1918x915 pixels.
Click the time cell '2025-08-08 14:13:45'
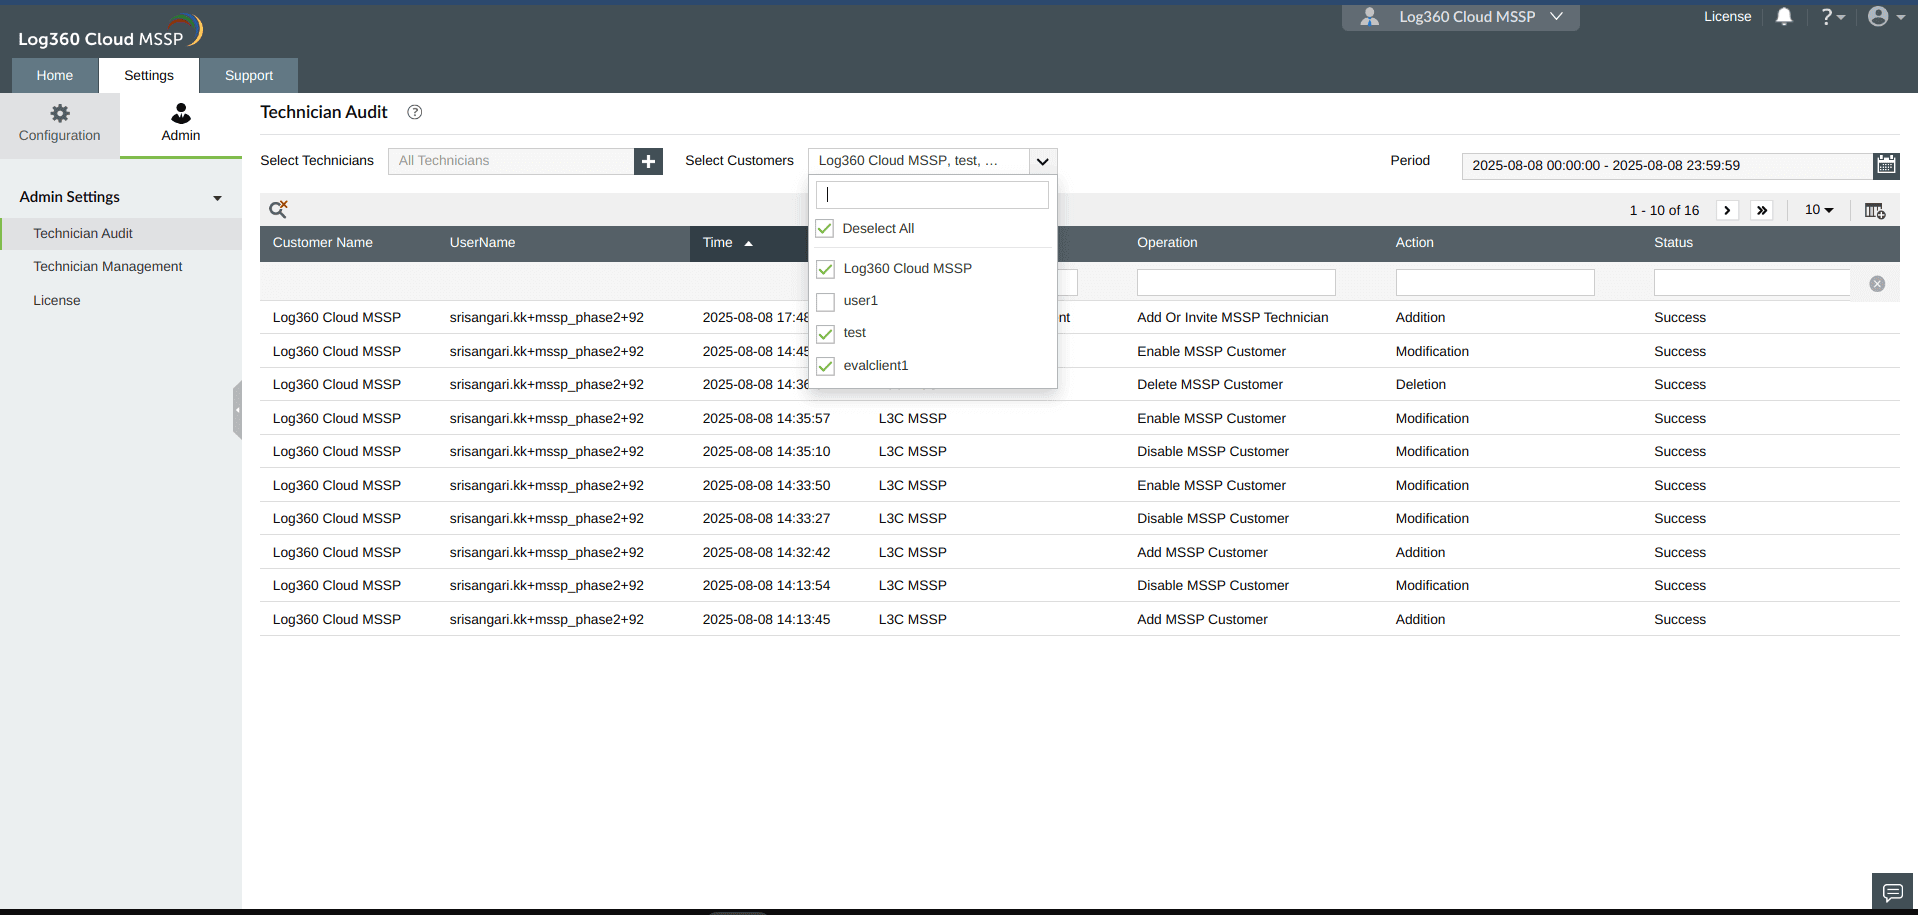pyautogui.click(x=766, y=620)
